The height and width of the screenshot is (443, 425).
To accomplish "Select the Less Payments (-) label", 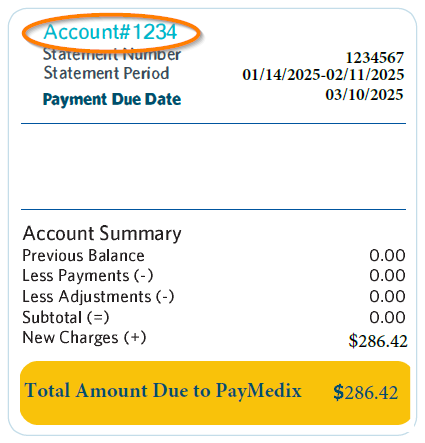I will (88, 276).
